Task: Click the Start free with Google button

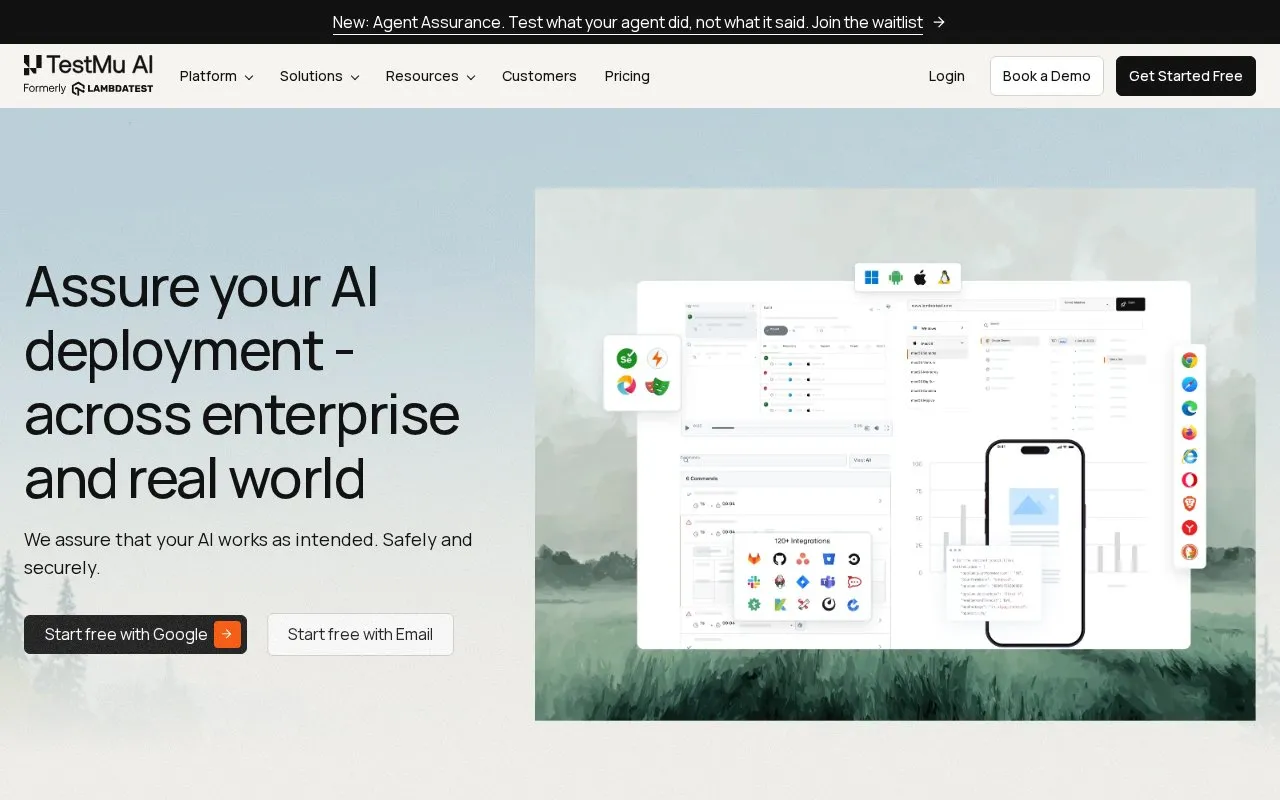Action: click(135, 634)
